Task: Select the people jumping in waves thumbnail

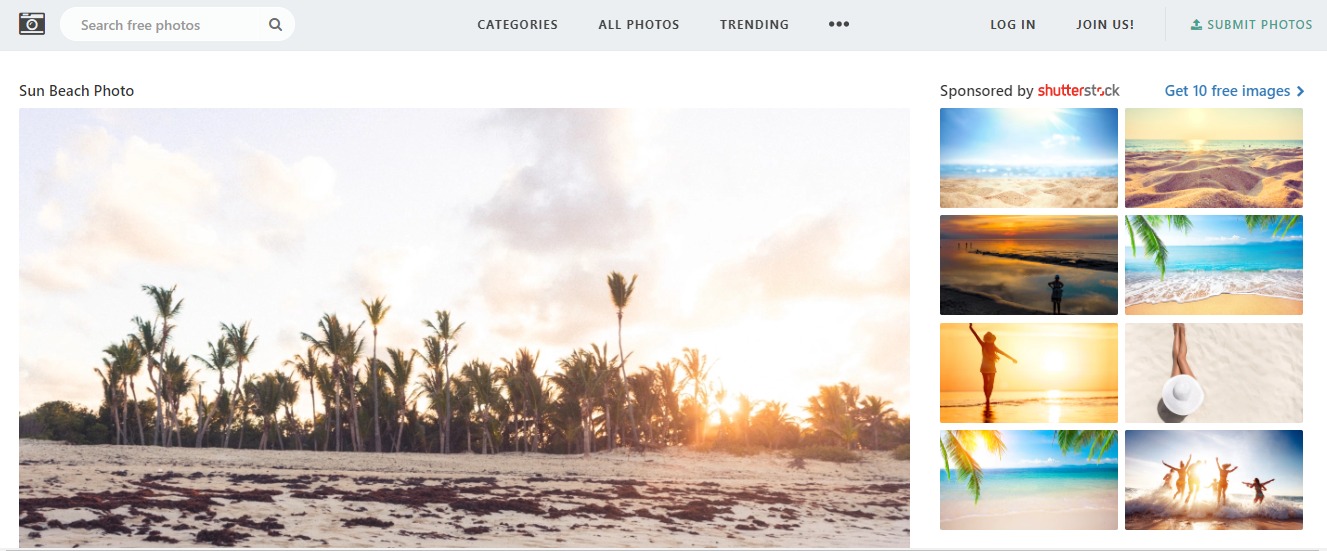Action: coord(1214,480)
